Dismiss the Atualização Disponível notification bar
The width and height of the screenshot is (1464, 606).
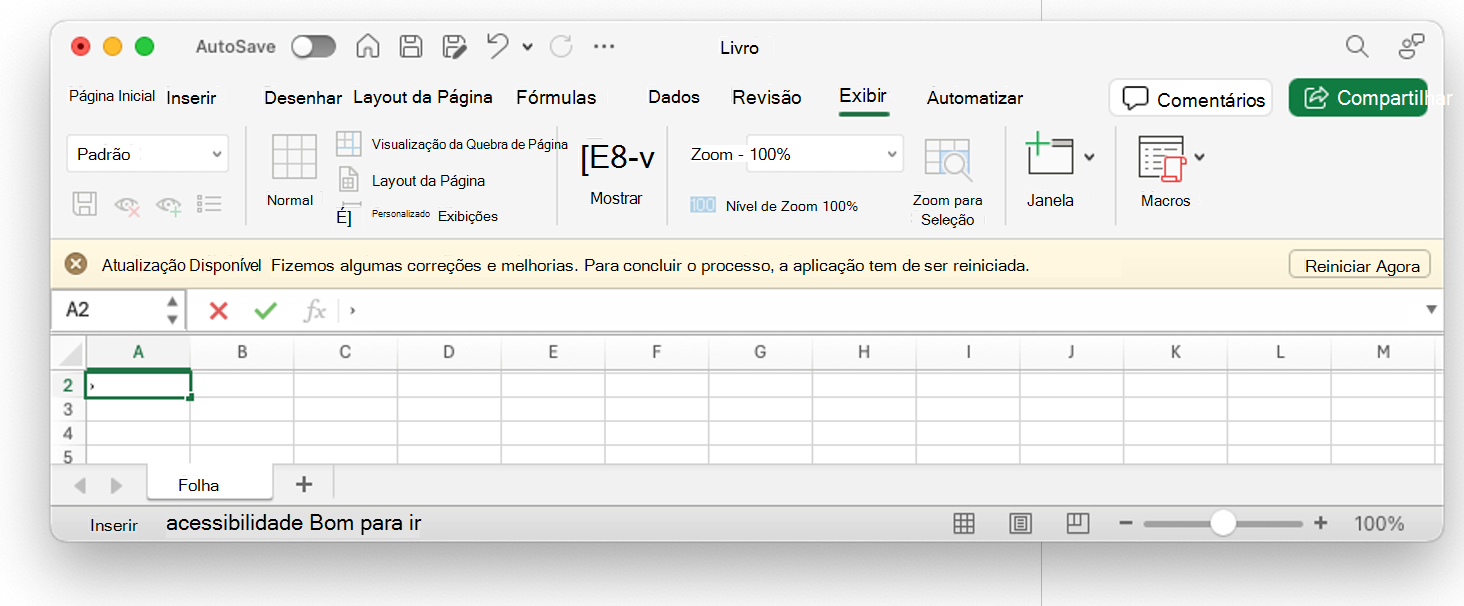coord(76,265)
